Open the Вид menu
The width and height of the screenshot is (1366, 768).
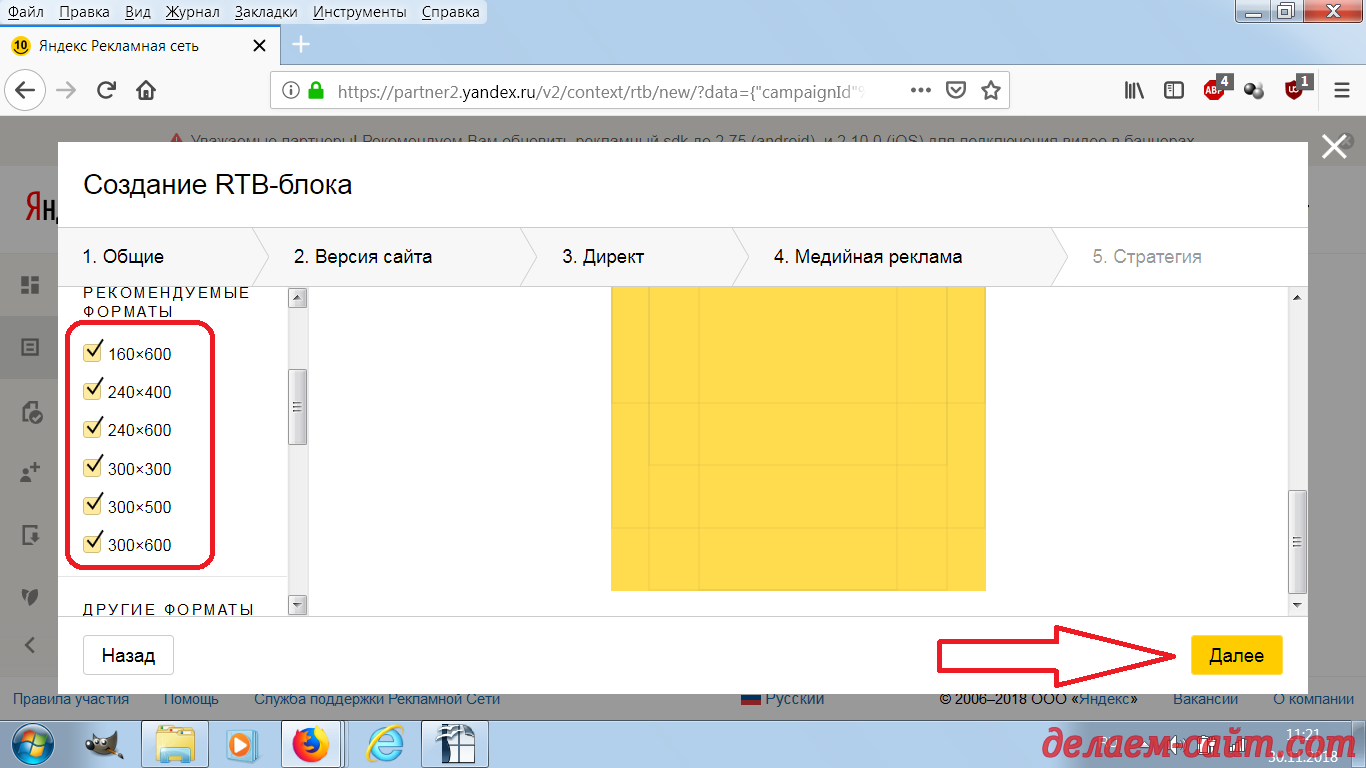[139, 12]
